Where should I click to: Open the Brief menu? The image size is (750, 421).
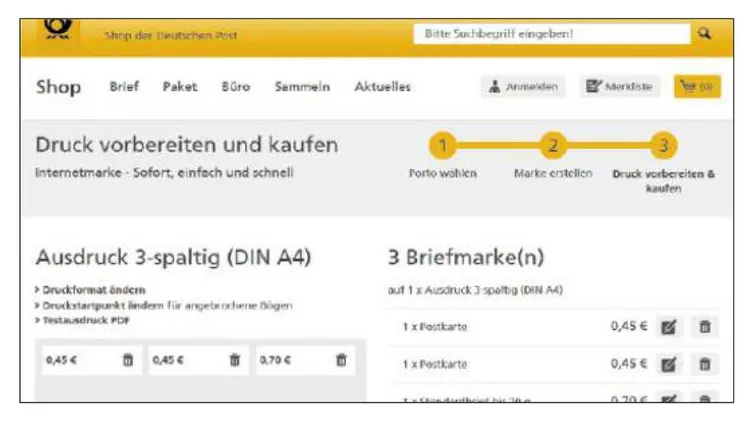pos(124,87)
